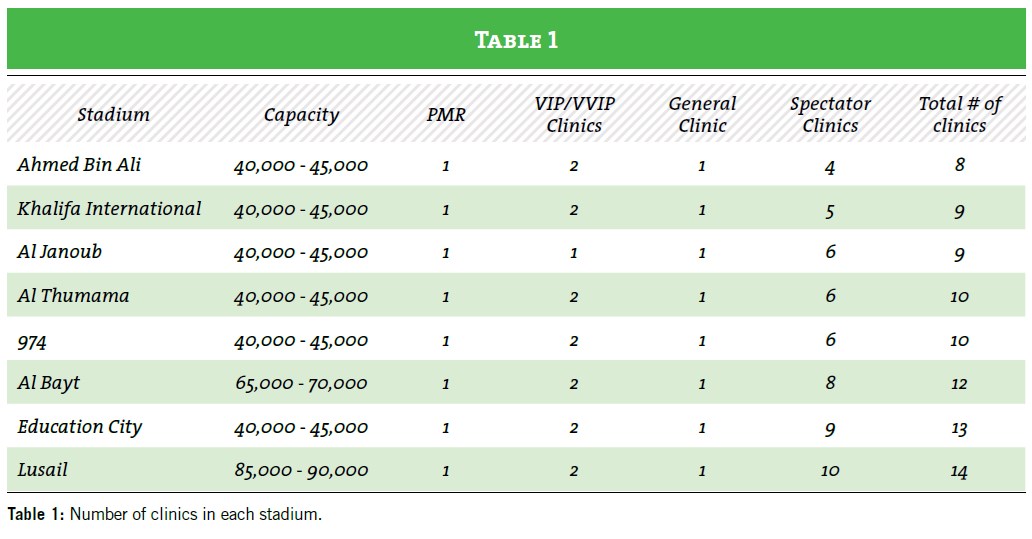
Task: Select the General Clinic column header
Action: click(x=702, y=115)
